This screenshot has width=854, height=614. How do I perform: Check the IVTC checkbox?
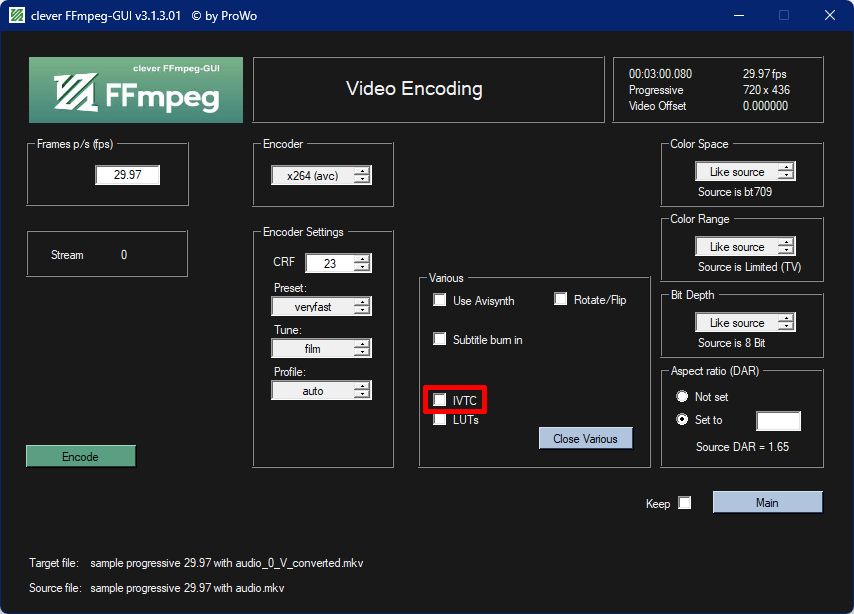click(x=440, y=400)
